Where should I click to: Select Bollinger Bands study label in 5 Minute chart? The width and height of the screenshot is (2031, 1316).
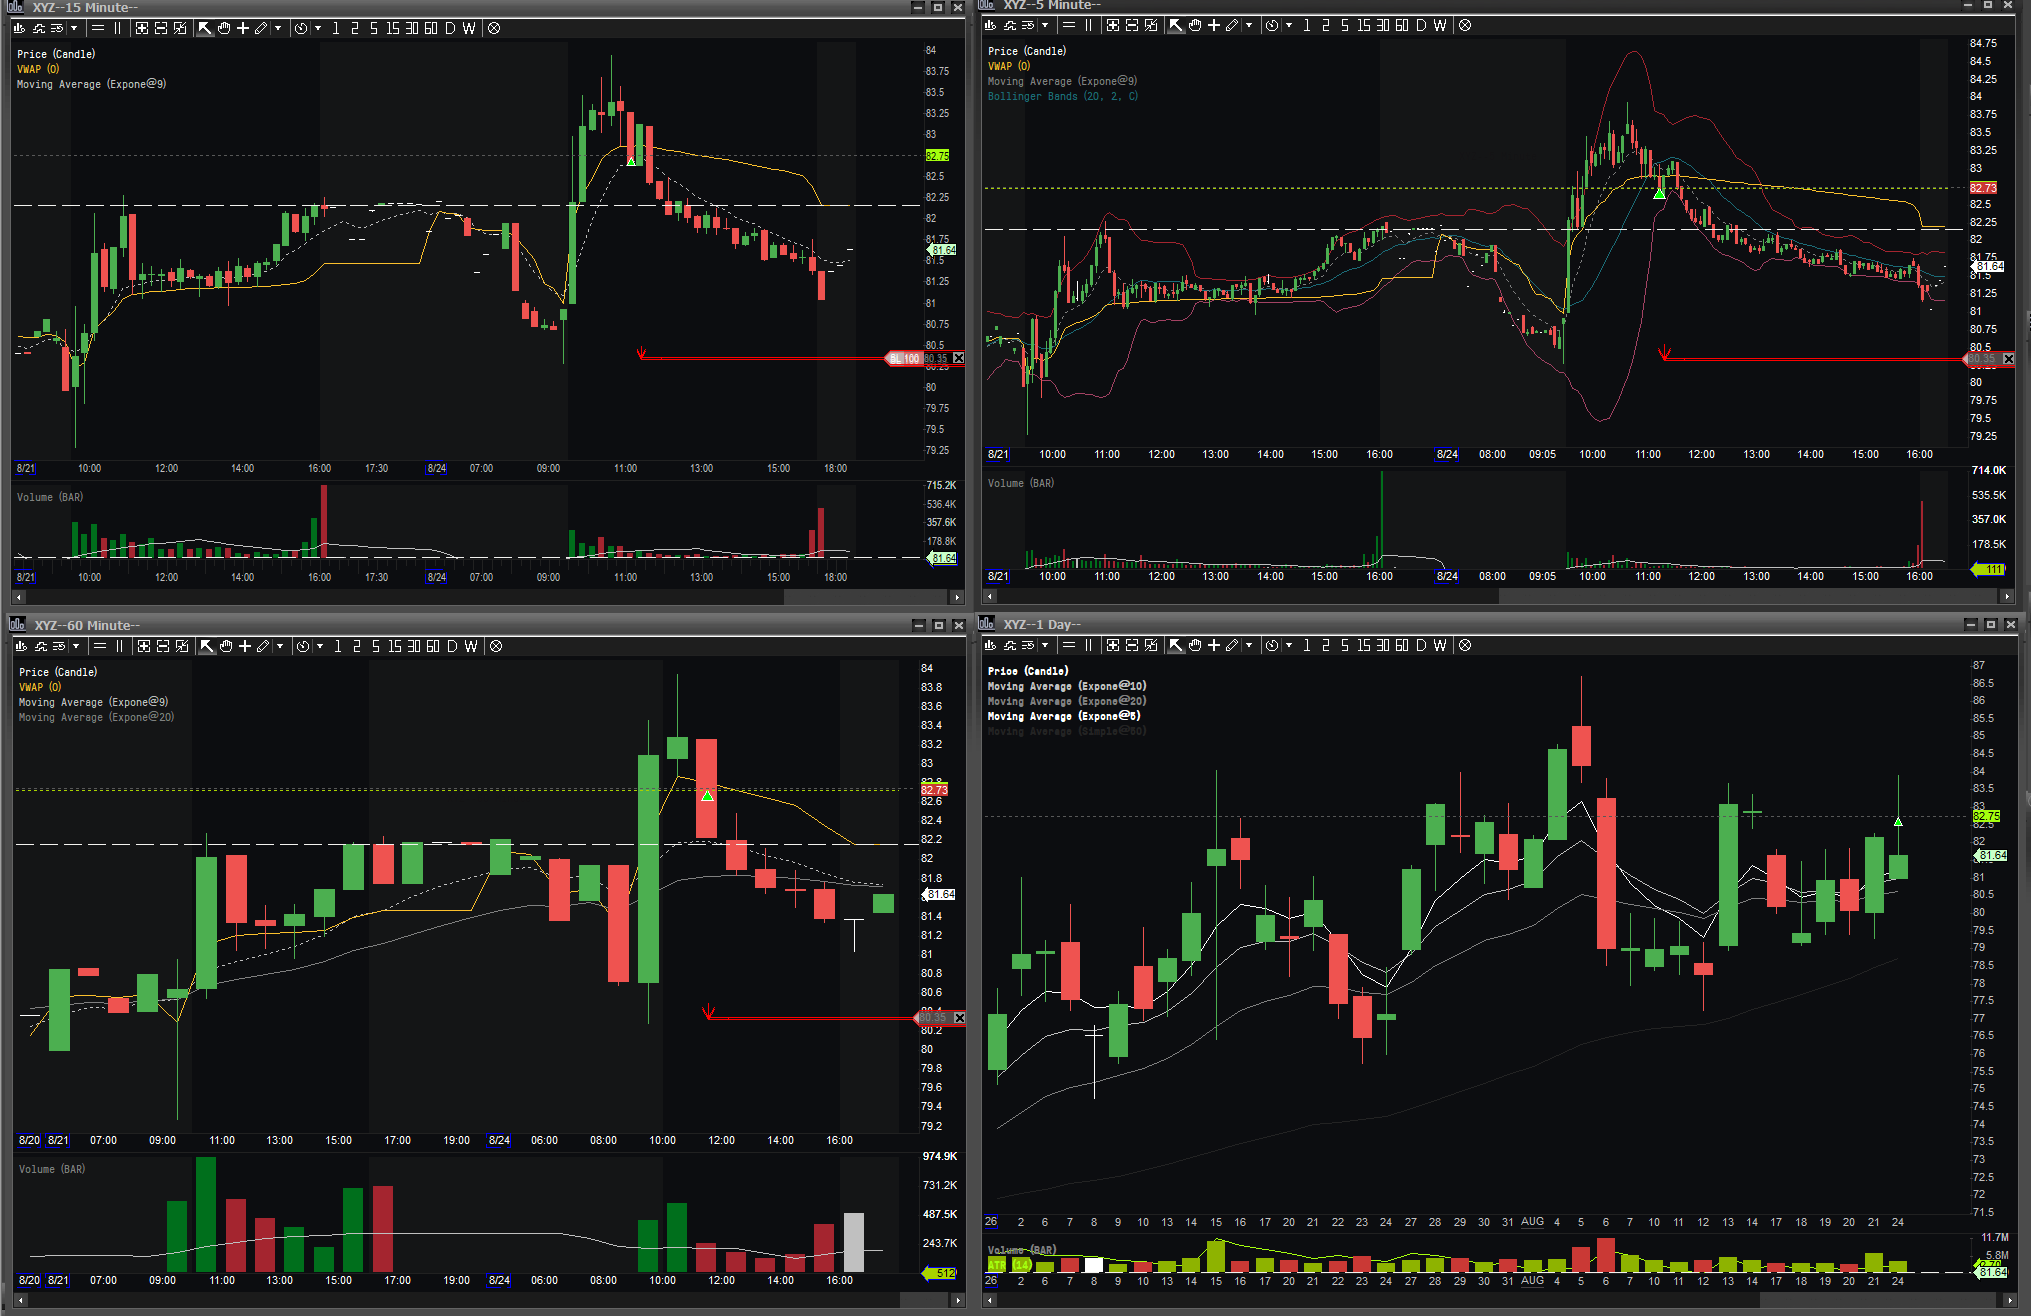pos(1063,96)
